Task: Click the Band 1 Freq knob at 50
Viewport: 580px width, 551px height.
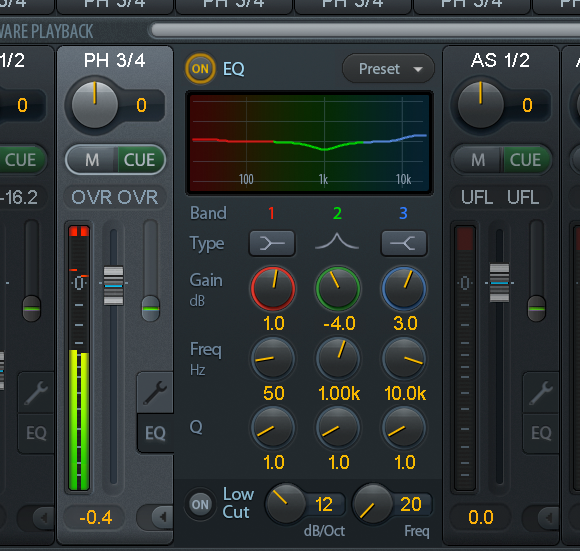Action: (x=273, y=358)
